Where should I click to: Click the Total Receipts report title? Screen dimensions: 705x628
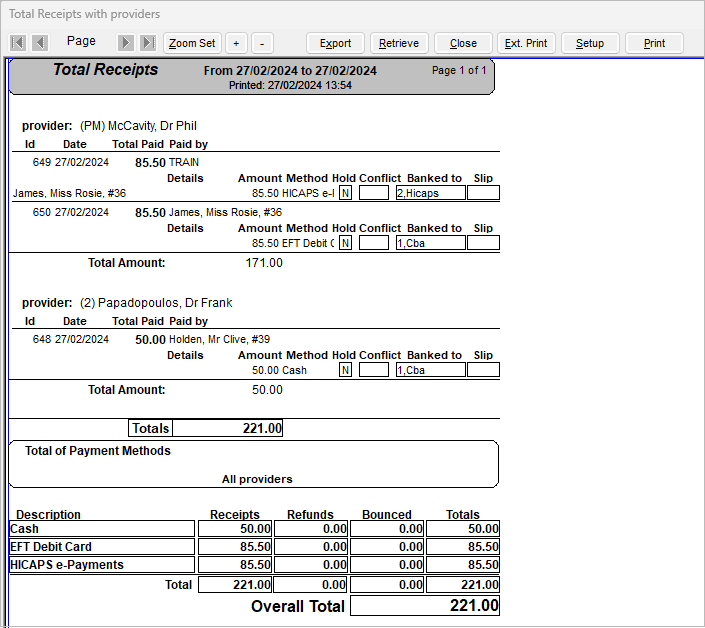click(x=106, y=70)
